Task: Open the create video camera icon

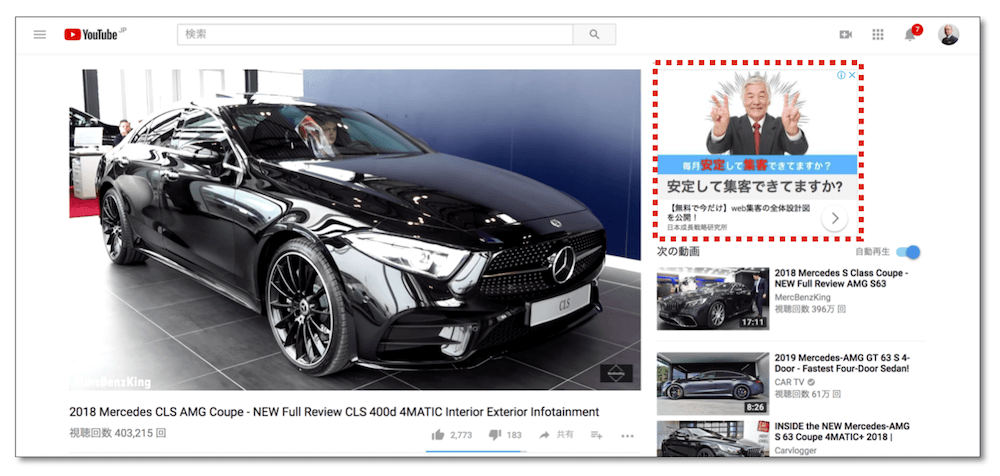Action: click(846, 34)
